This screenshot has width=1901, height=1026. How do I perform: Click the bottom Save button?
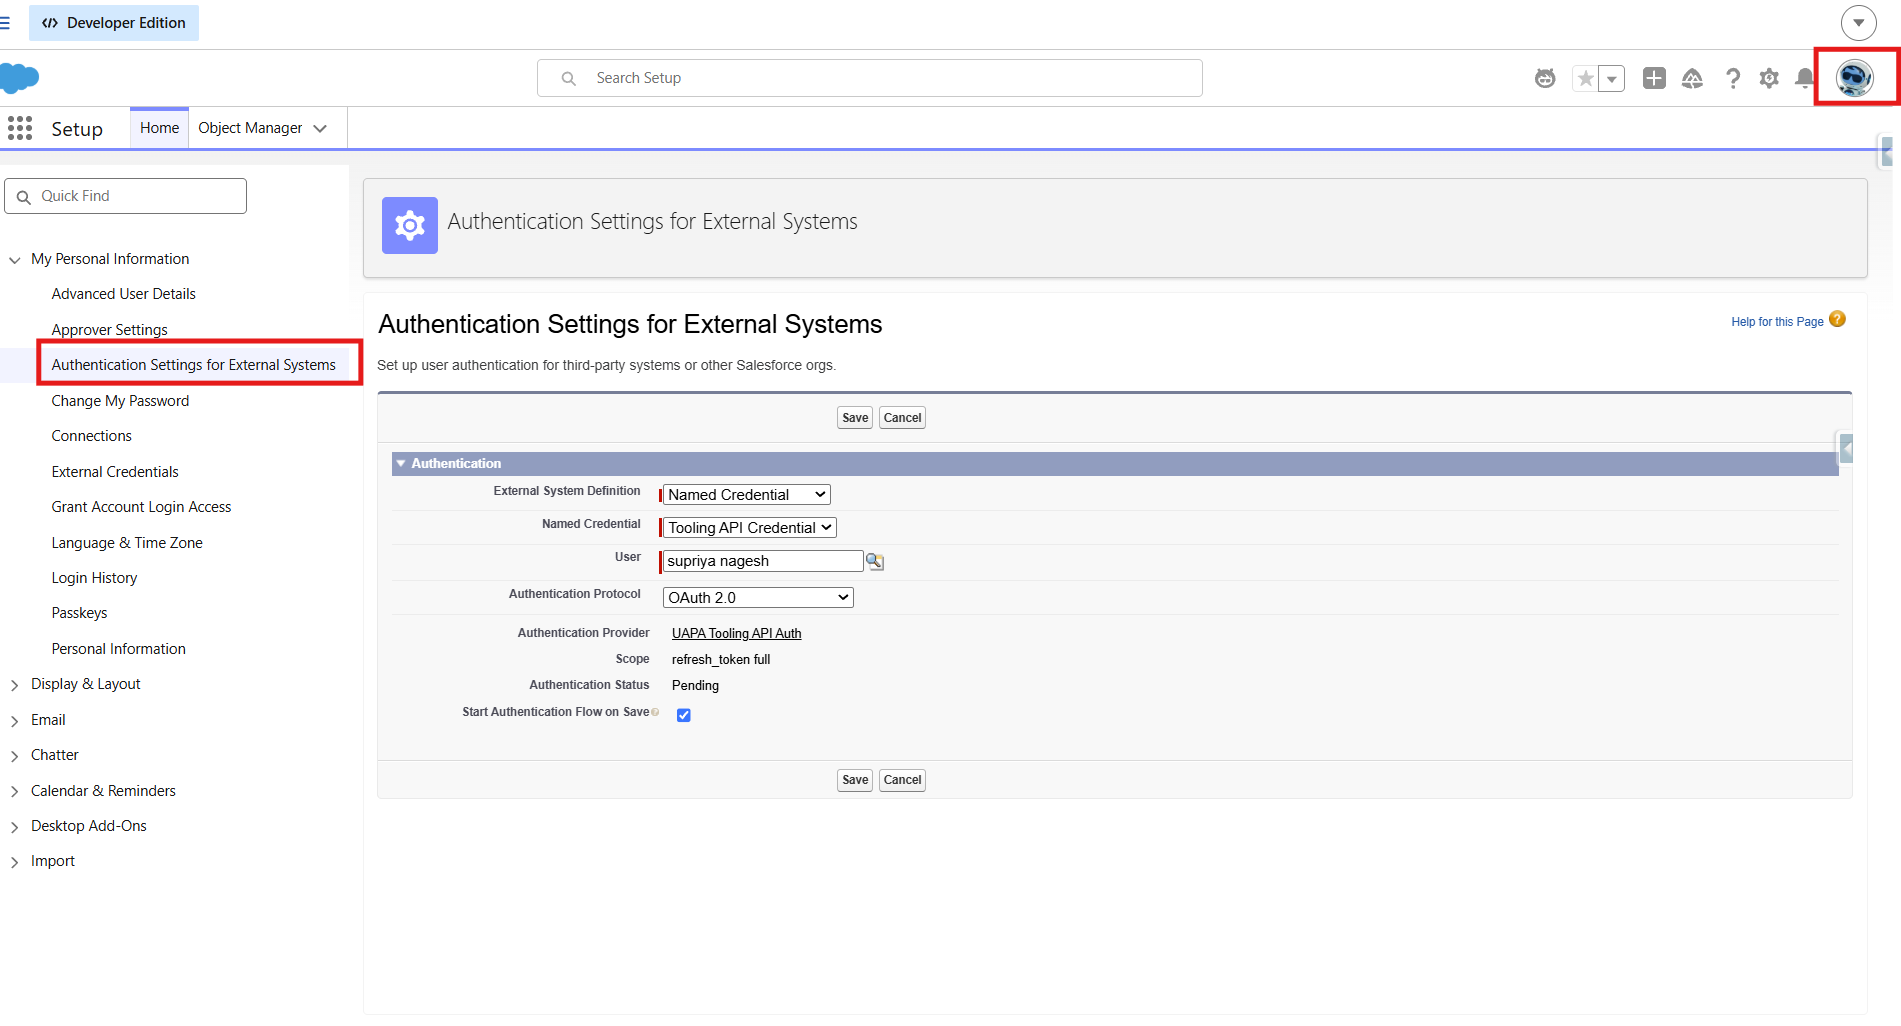pos(855,780)
